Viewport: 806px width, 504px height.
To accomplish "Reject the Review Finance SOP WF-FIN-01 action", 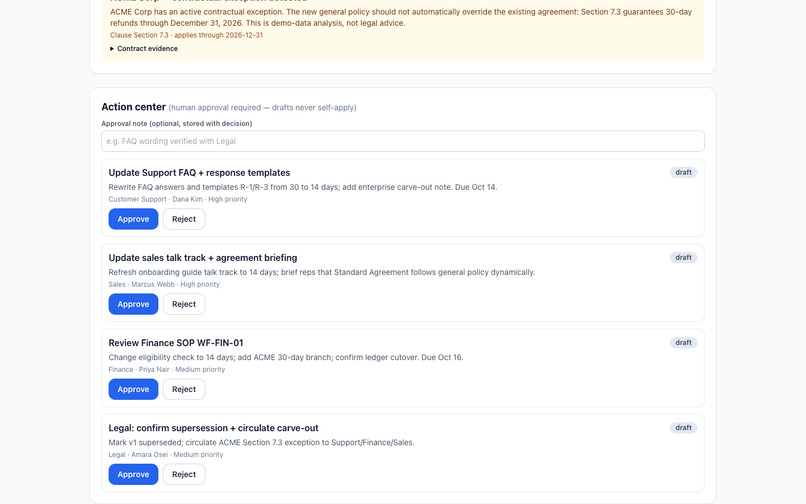I will (x=184, y=389).
